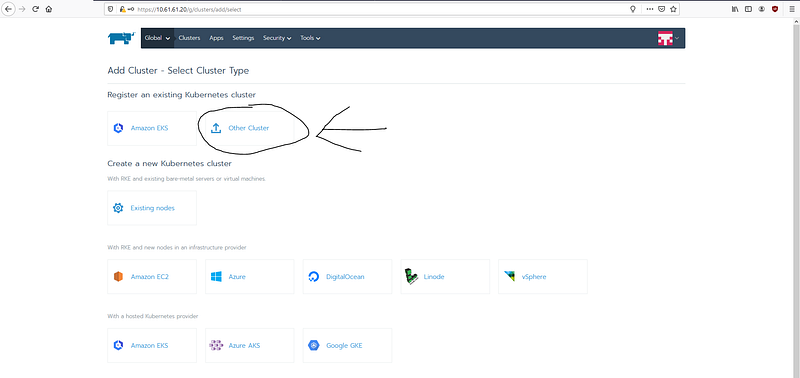The height and width of the screenshot is (378, 800).
Task: Click the Rancher bull logo
Action: (x=121, y=38)
